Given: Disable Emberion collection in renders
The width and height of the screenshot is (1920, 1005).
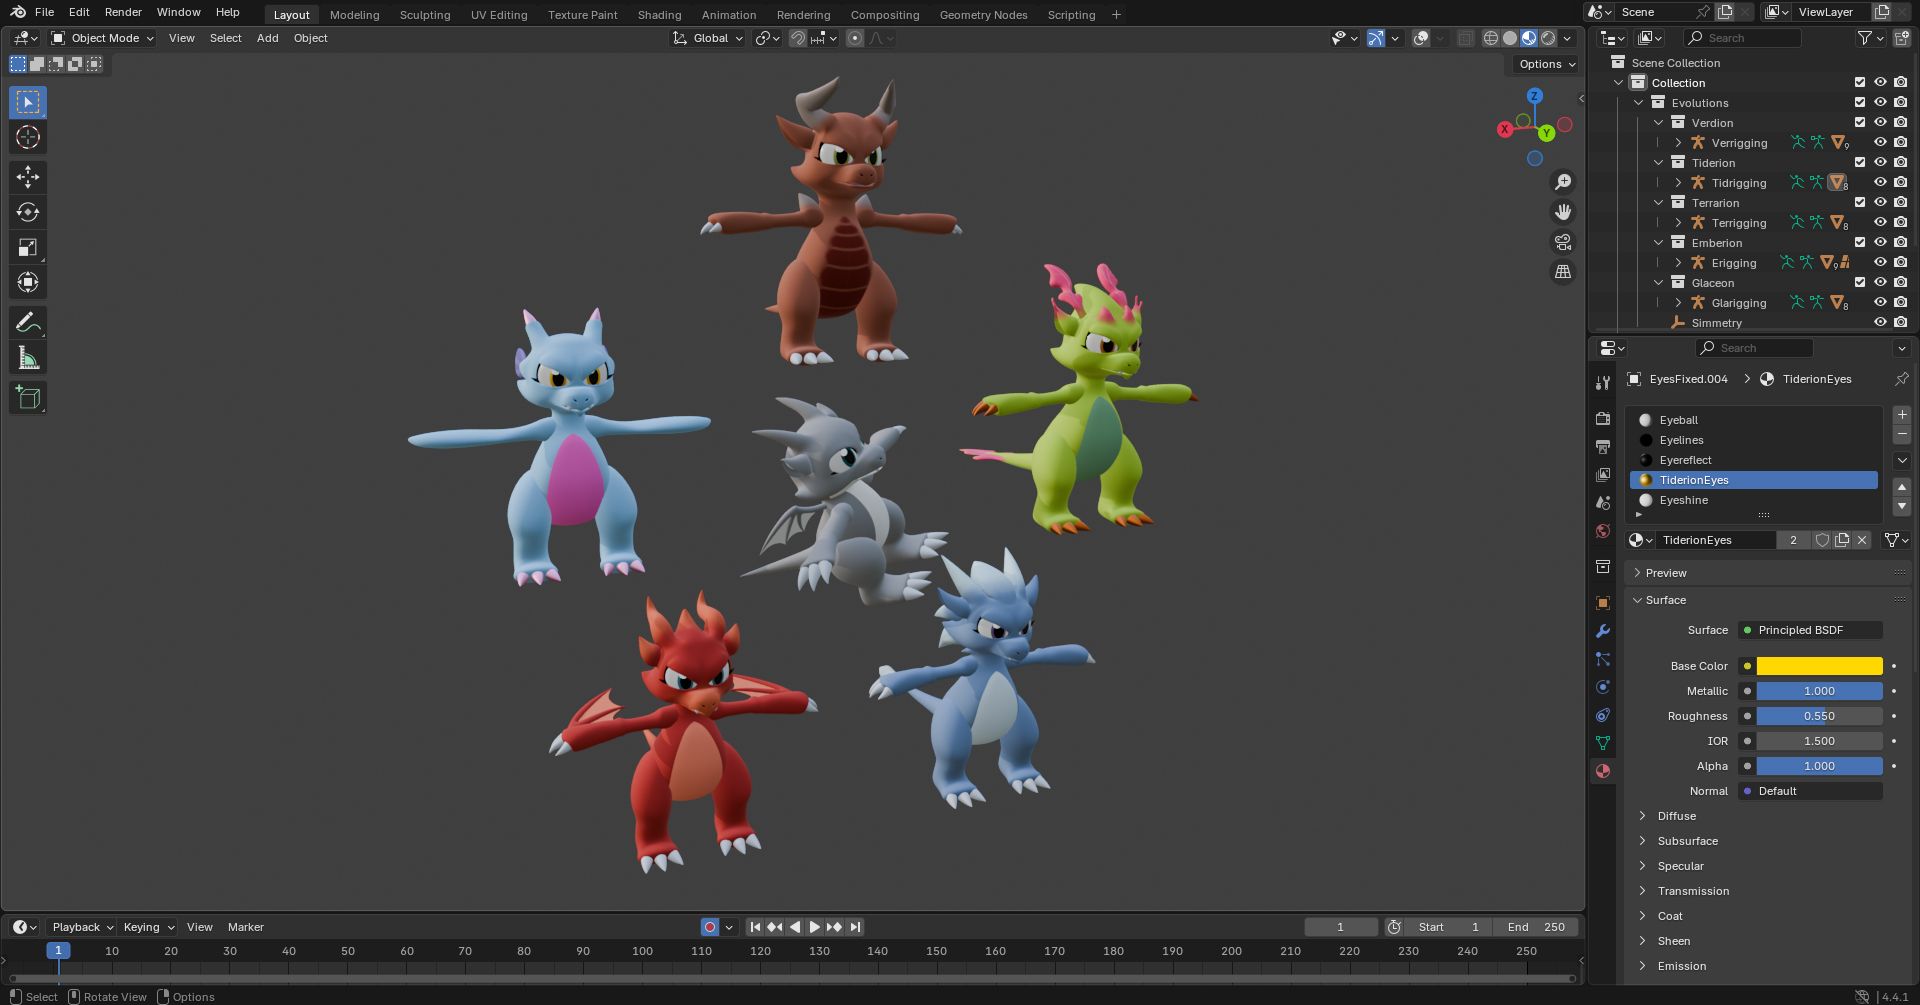Looking at the screenshot, I should click(x=1900, y=243).
